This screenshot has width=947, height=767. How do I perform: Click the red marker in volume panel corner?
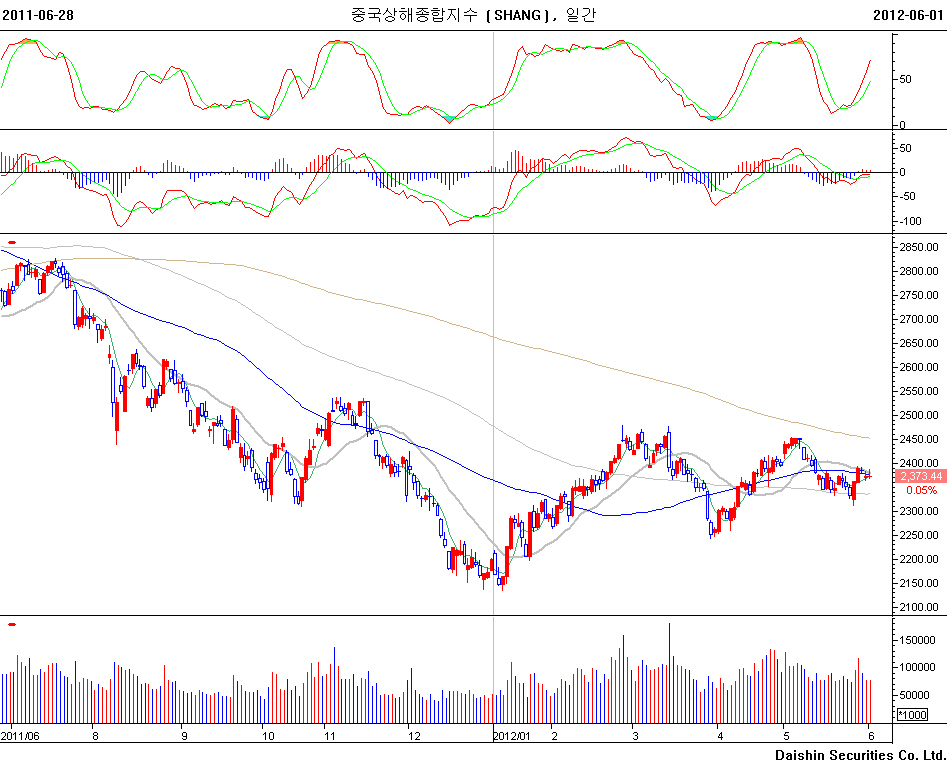(11, 624)
